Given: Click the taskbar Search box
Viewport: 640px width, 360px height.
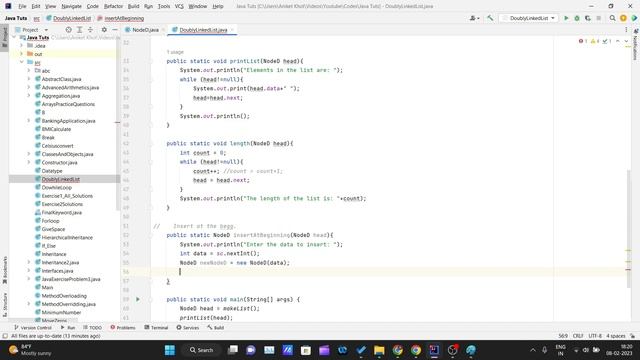Looking at the screenshot, I should [202, 350].
